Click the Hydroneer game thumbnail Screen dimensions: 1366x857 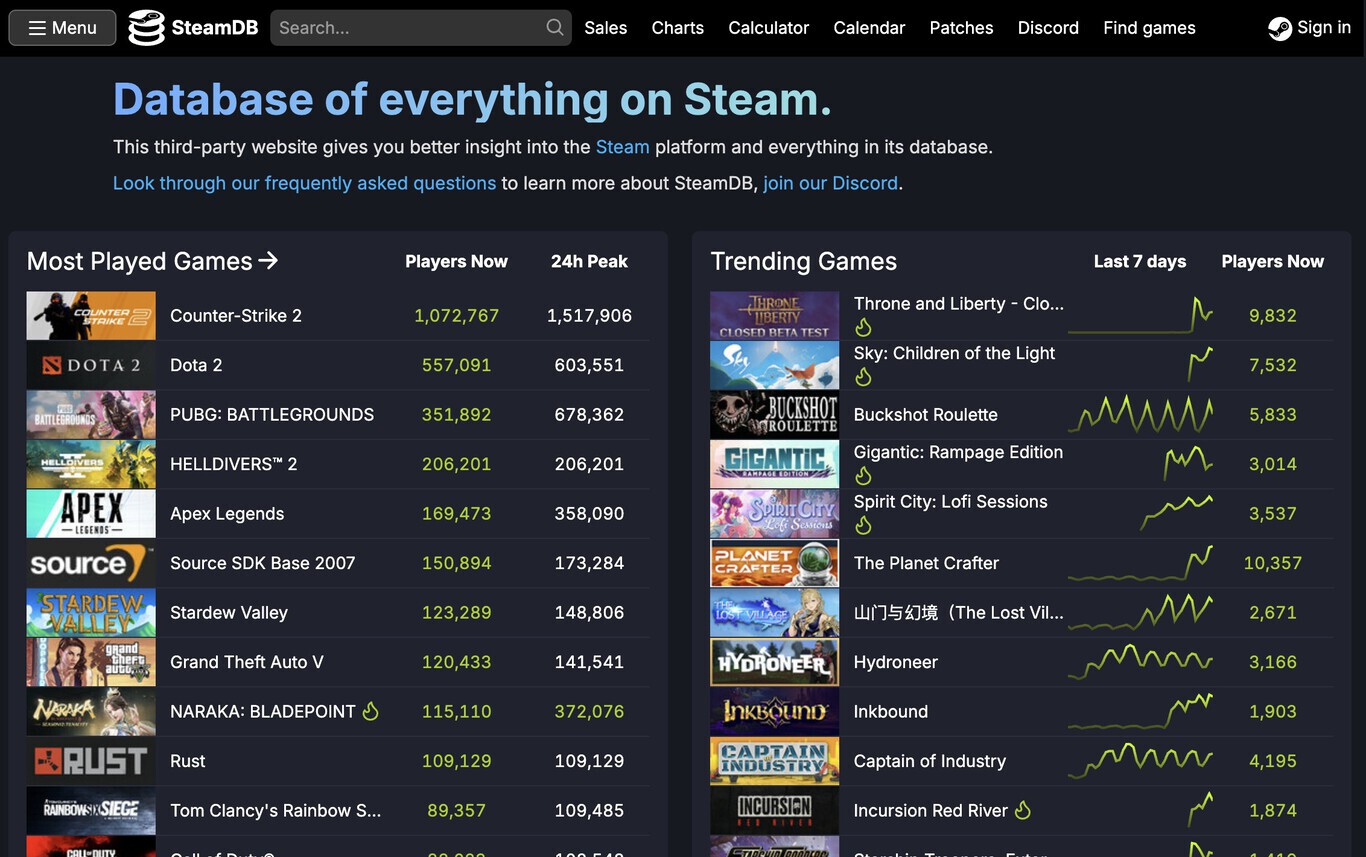tap(775, 662)
